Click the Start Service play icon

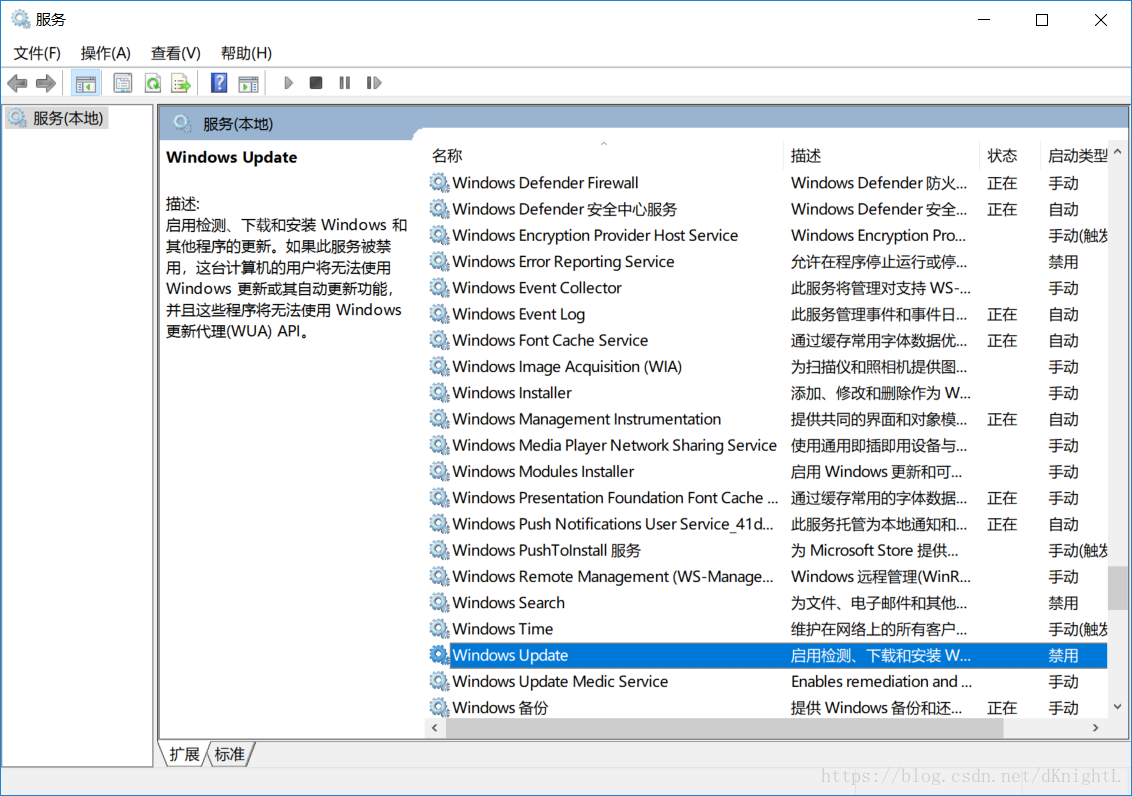pos(288,83)
